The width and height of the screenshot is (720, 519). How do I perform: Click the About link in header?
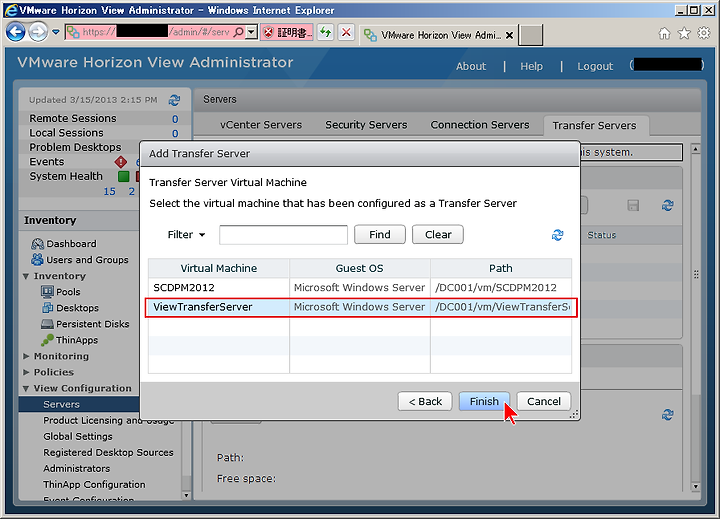point(471,66)
